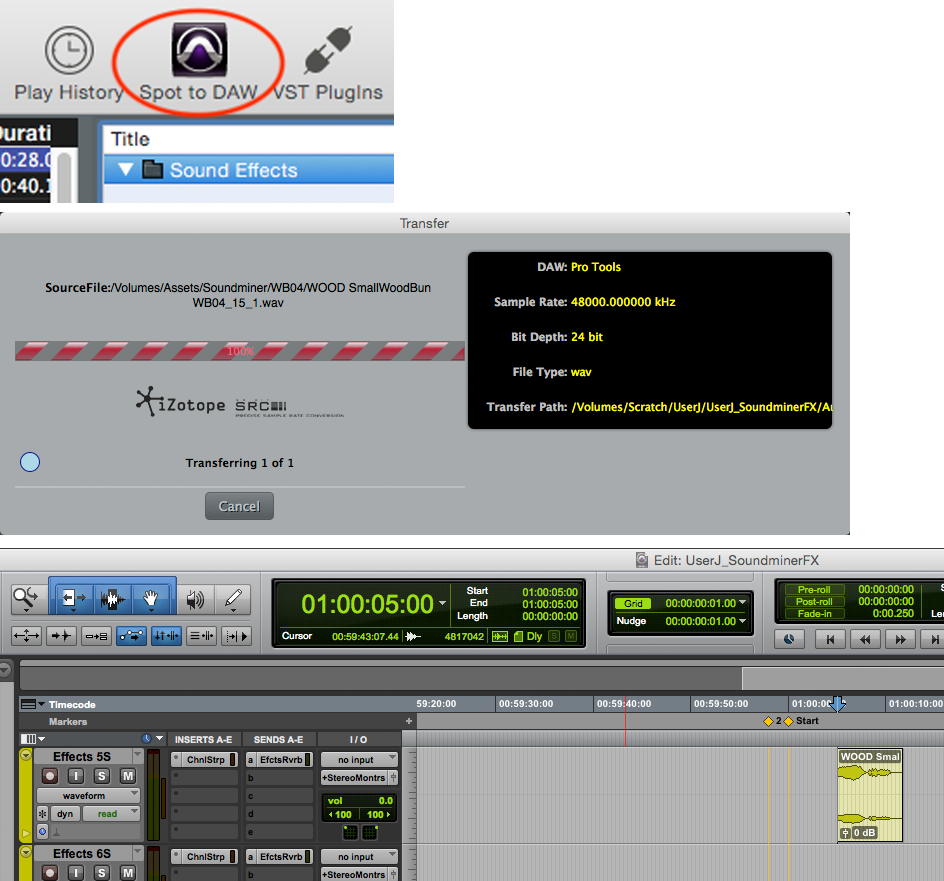
Task: Open the Play History clock icon
Action: 69,51
